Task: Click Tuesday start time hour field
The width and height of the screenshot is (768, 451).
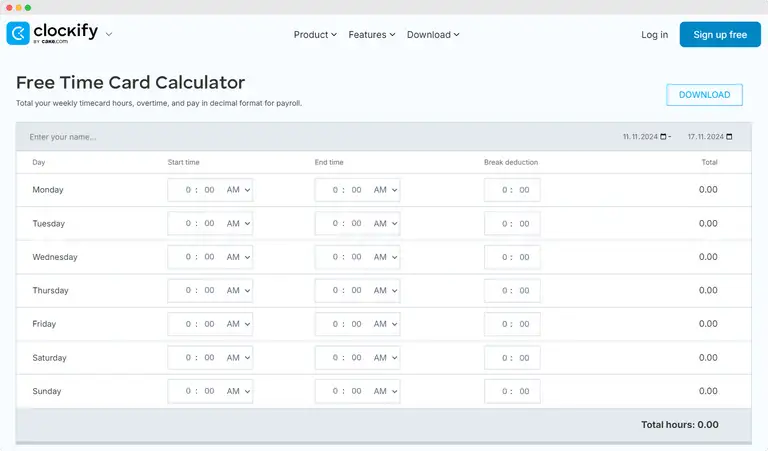Action: pos(188,223)
